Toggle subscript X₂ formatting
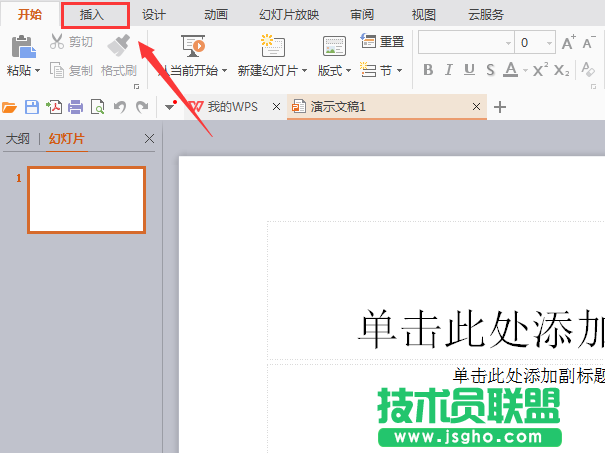Image resolution: width=605 pixels, height=453 pixels. click(x=561, y=70)
